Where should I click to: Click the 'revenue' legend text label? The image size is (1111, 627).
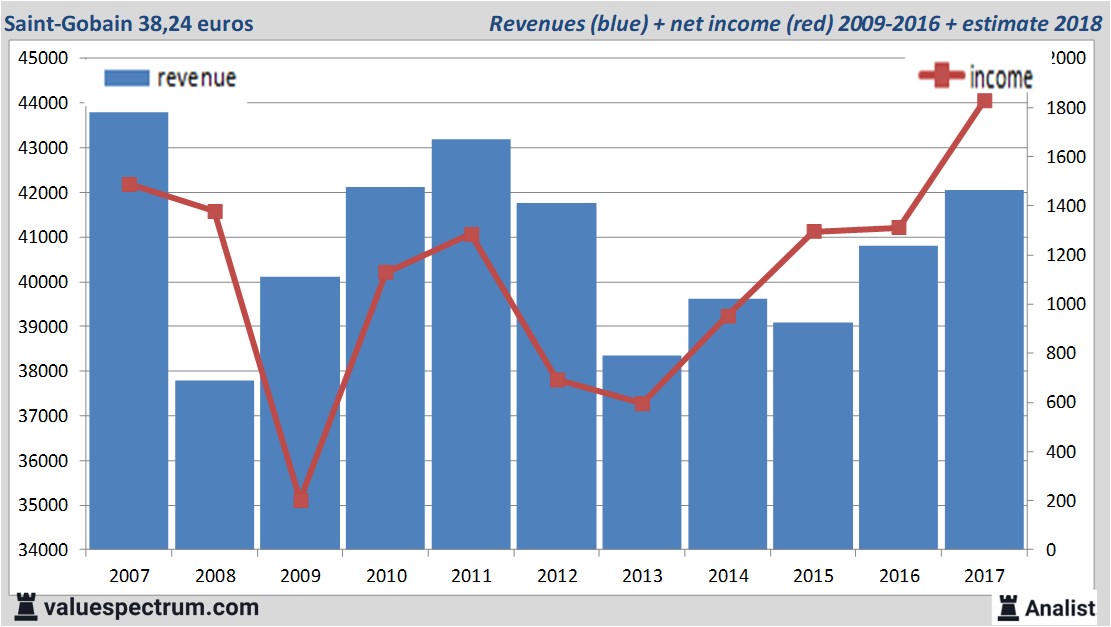click(196, 78)
